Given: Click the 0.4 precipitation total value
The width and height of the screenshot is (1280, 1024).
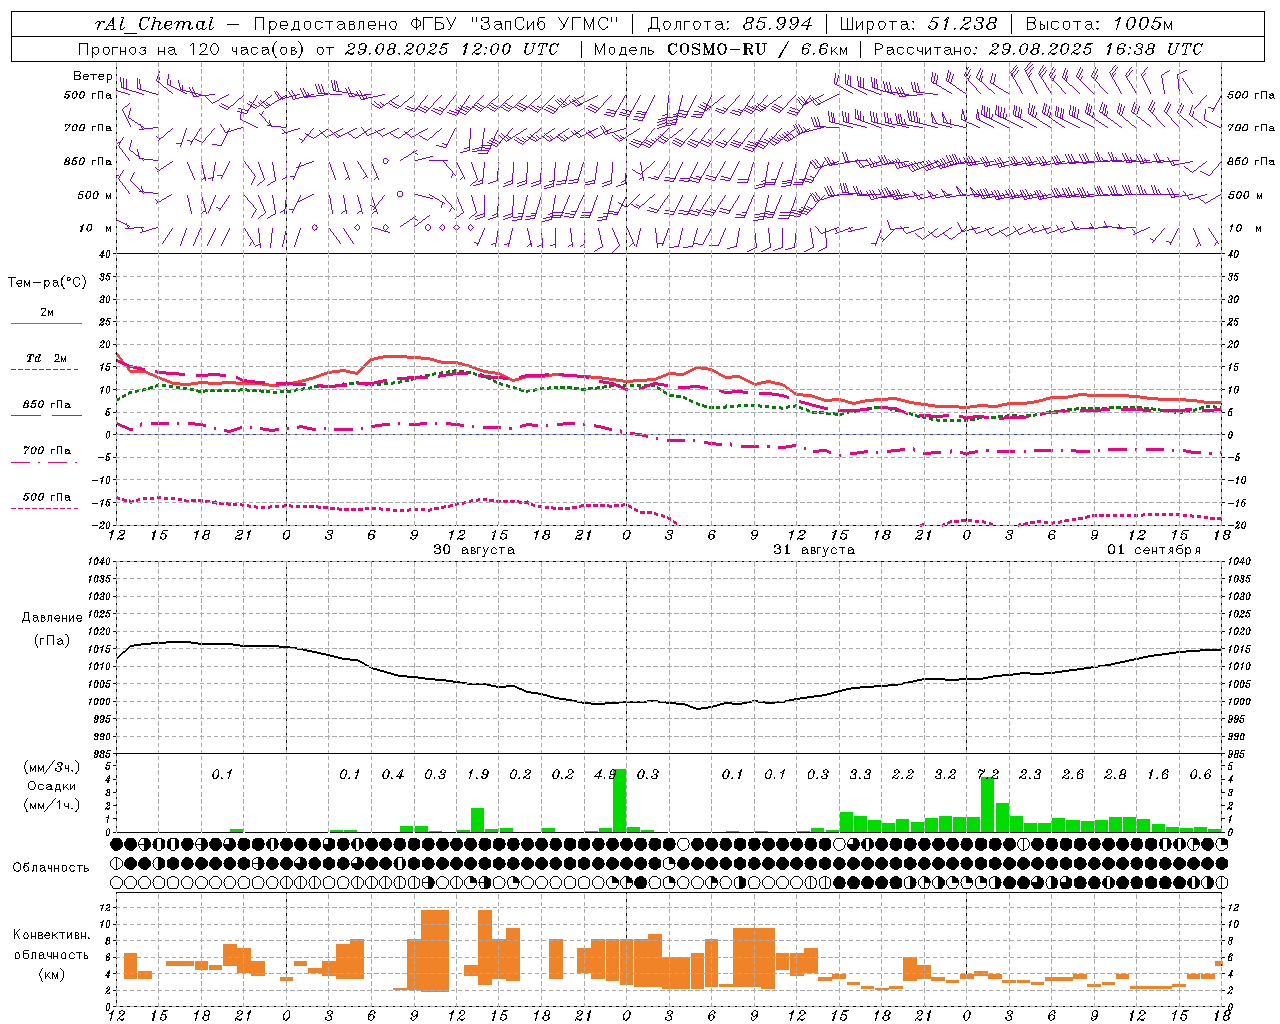Looking at the screenshot, I should point(393,775).
